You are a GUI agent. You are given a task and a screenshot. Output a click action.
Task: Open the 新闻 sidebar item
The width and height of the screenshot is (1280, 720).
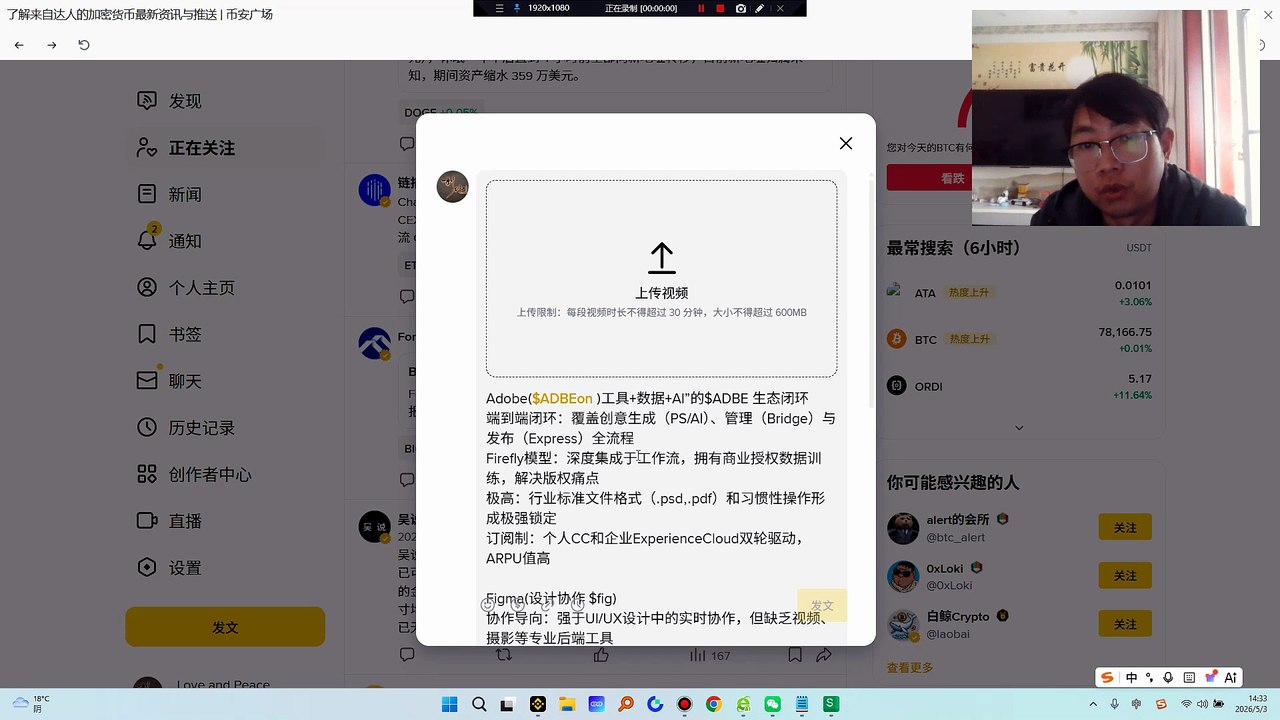click(x=225, y=194)
